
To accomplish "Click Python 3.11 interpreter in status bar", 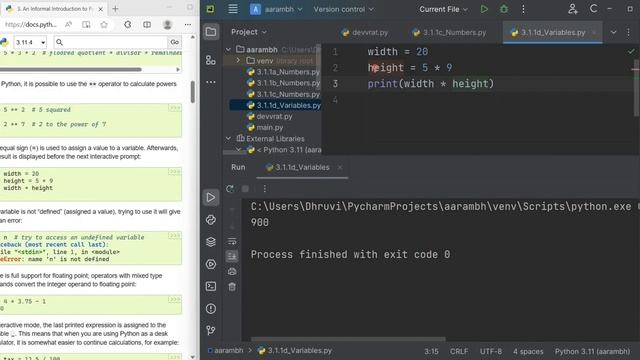I will click(x=592, y=351).
